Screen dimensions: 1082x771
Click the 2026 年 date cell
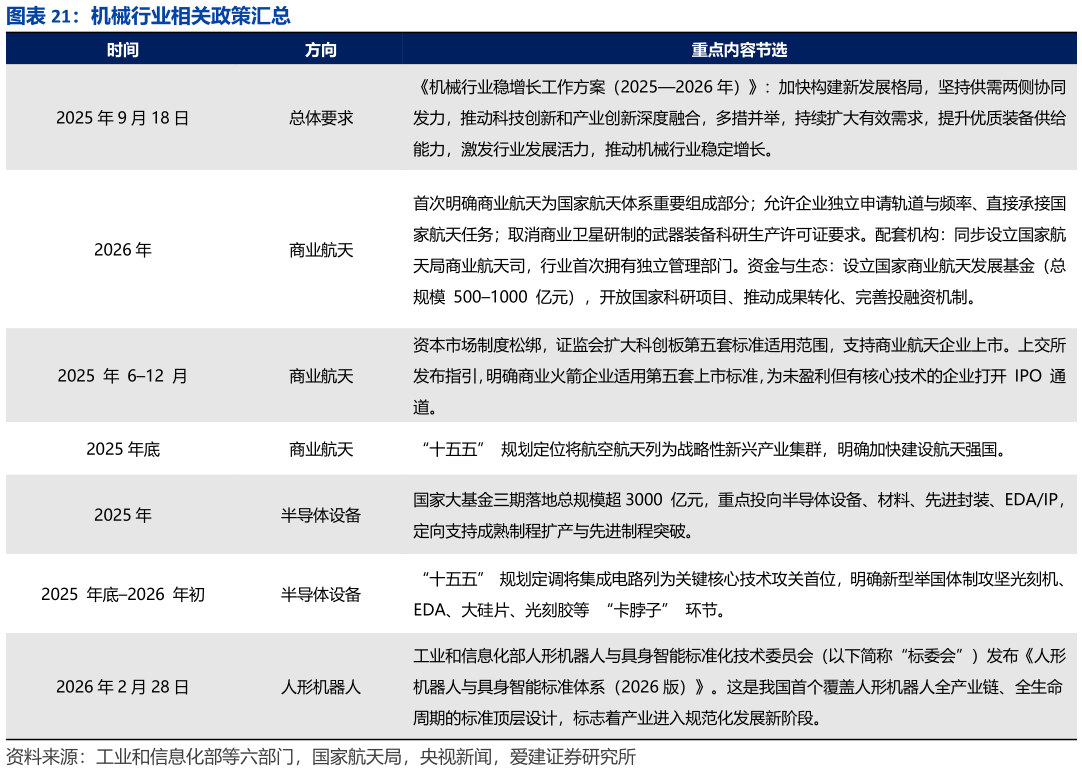coord(122,250)
